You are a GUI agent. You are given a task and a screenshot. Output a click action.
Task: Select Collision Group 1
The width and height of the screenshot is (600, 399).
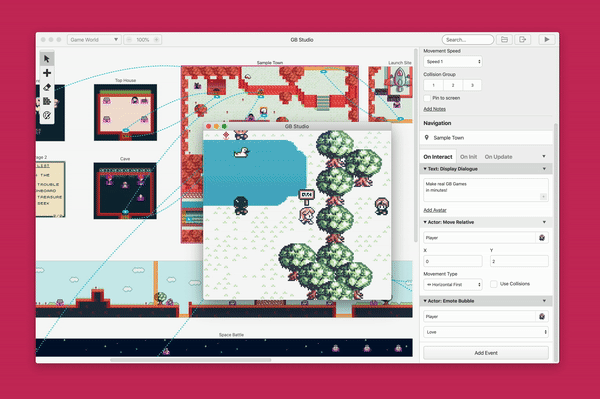pos(434,85)
